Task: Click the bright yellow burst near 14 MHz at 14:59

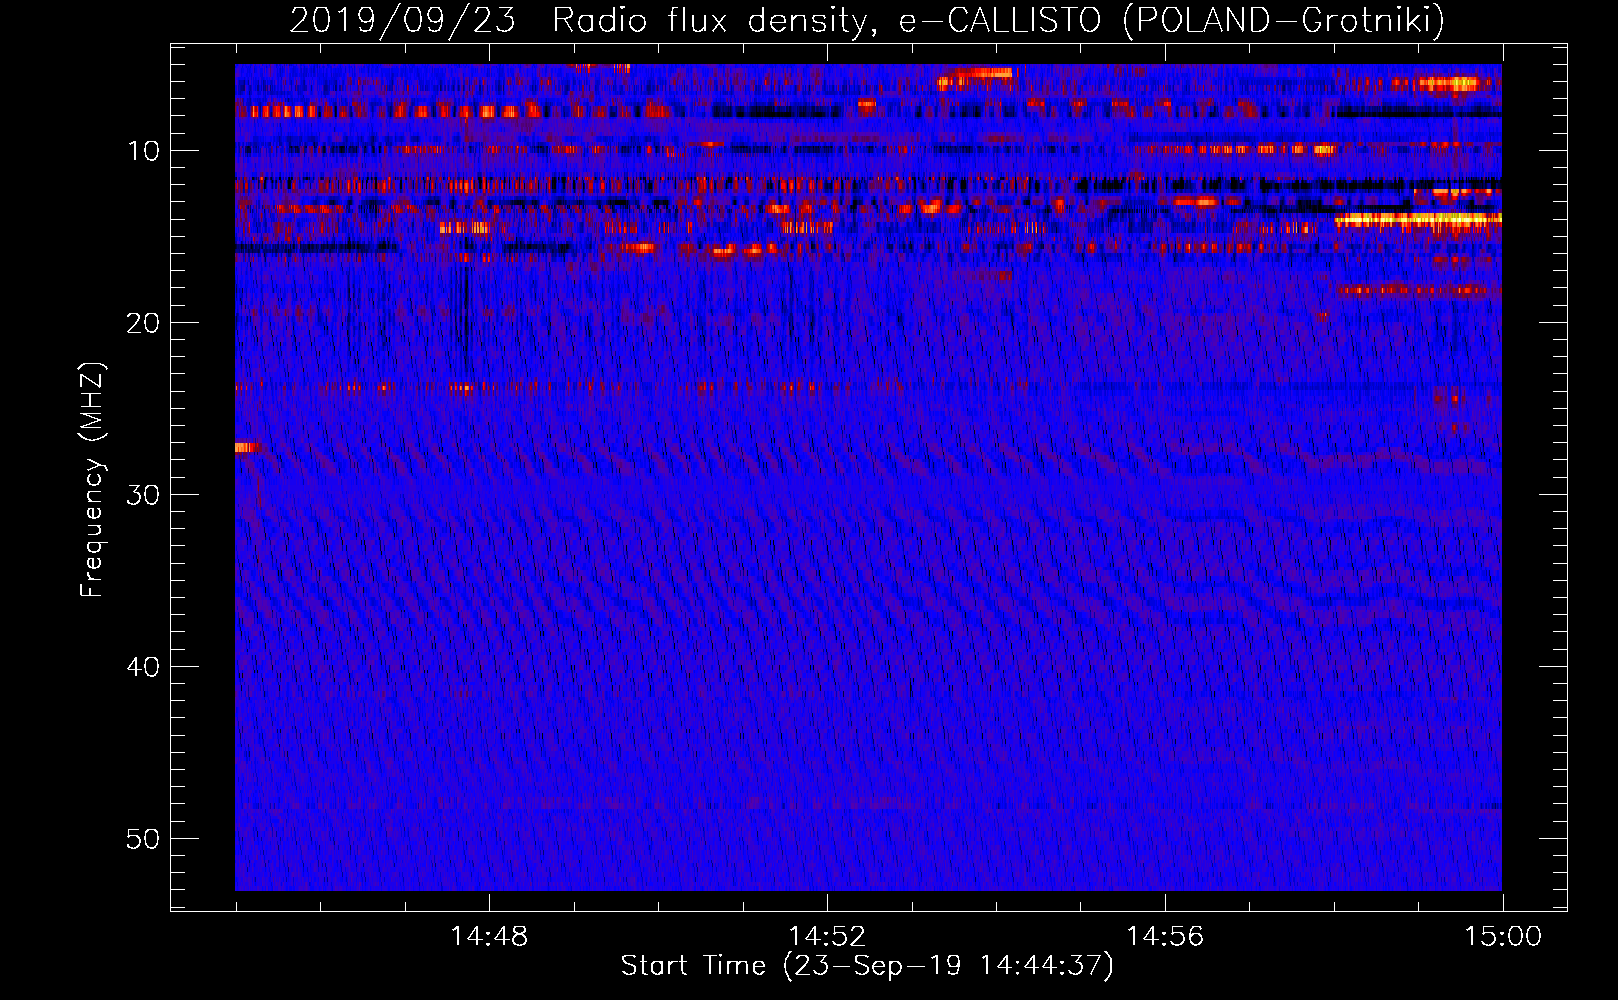Action: 1418,219
